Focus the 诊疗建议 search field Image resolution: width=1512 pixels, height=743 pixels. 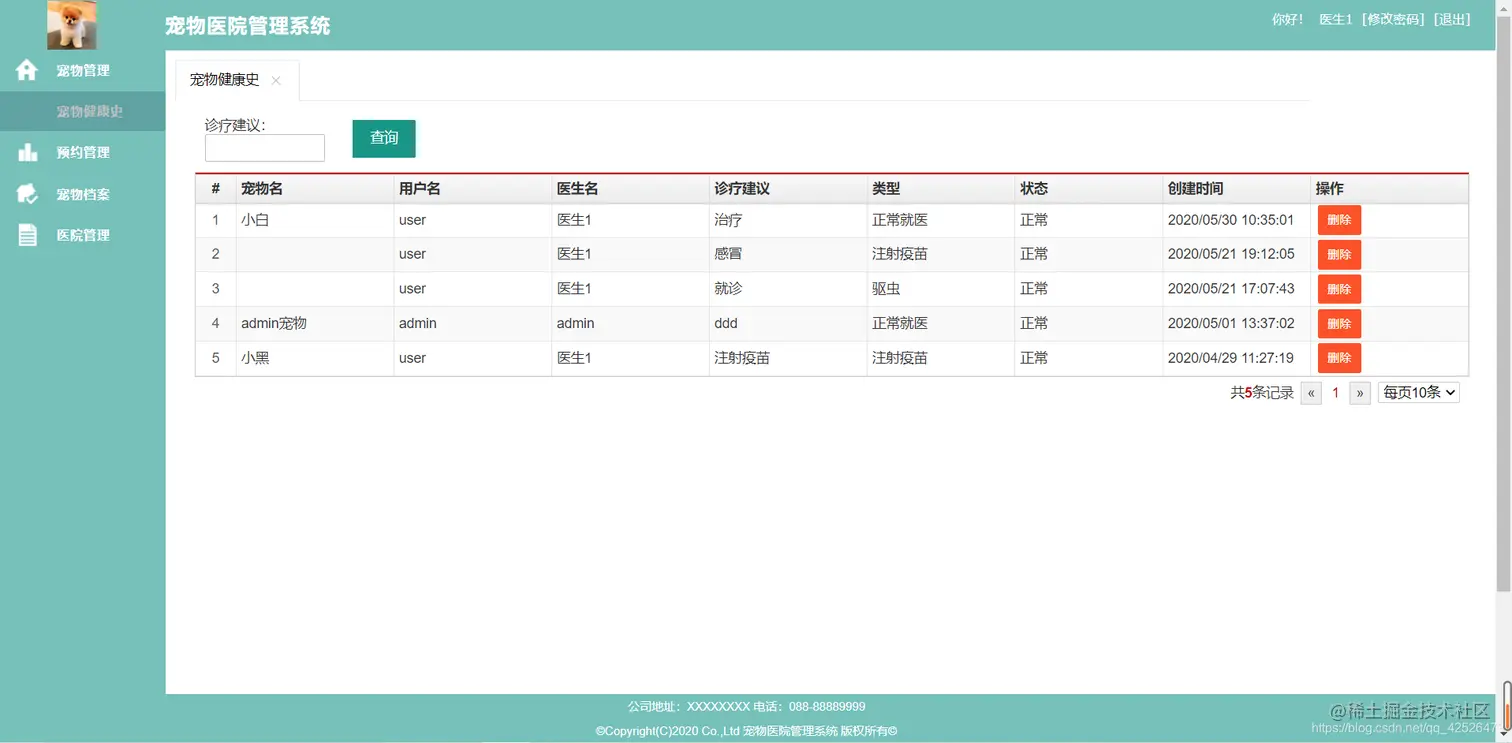tap(265, 148)
